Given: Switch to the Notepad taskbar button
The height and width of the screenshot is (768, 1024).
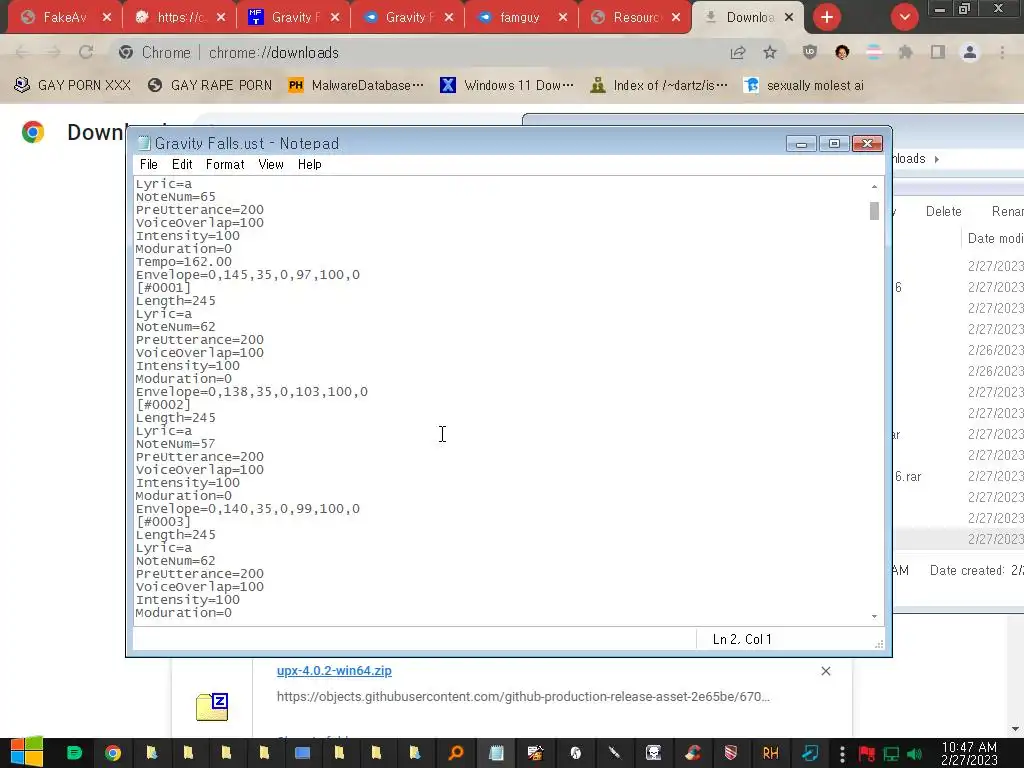Looking at the screenshot, I should [496, 753].
